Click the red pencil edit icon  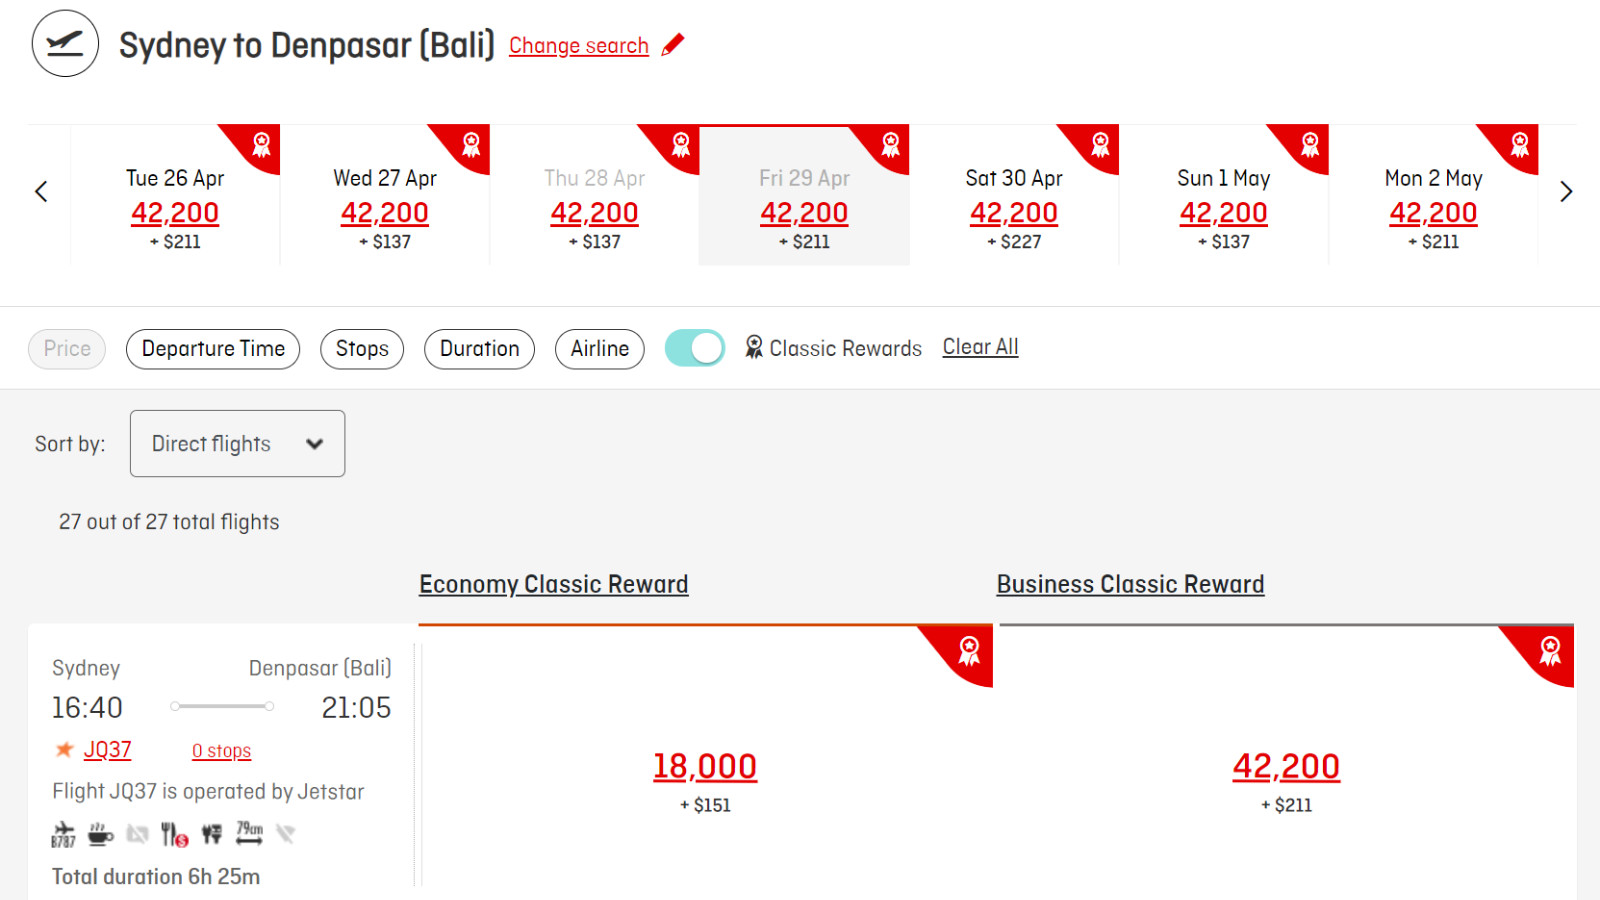point(673,45)
